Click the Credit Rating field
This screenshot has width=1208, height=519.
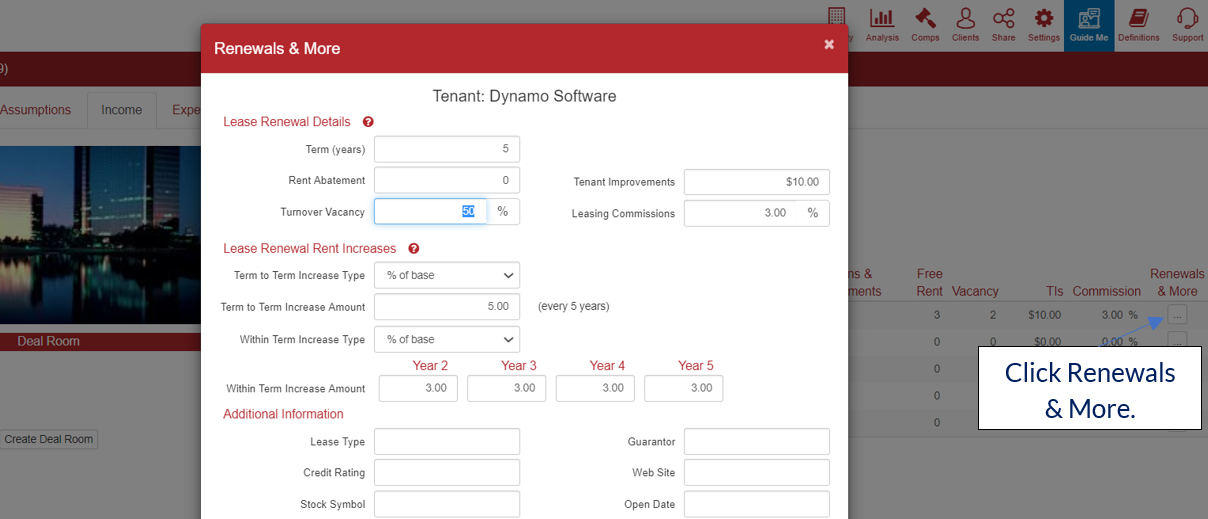pos(447,472)
